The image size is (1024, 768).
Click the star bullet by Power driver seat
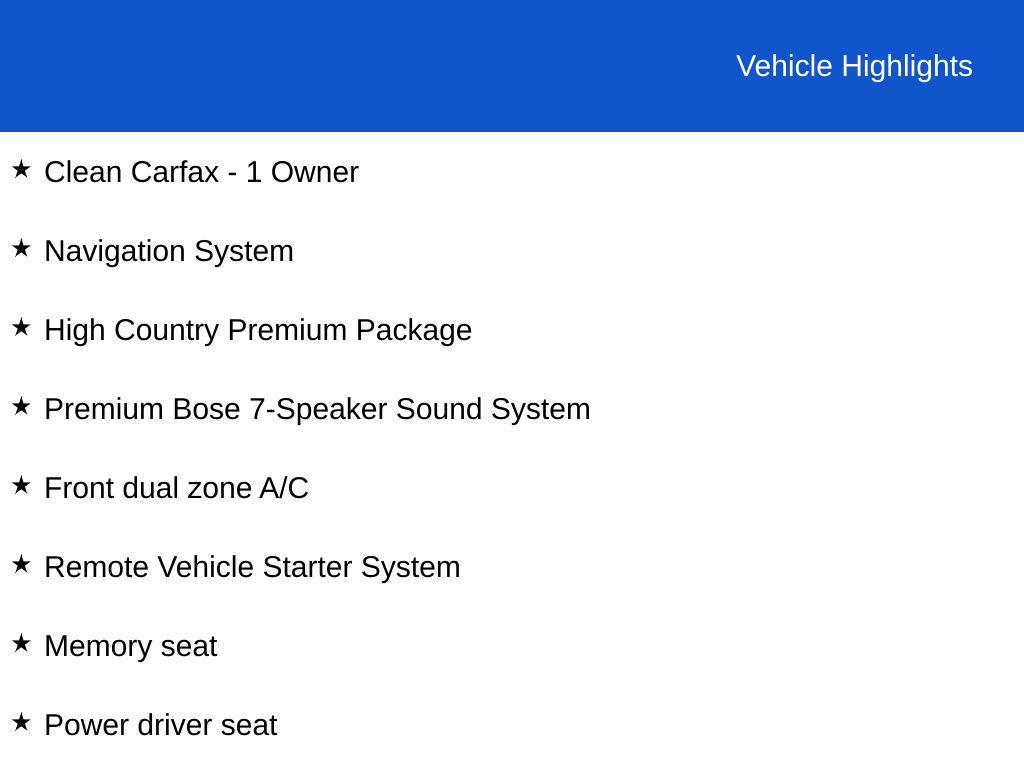(x=21, y=723)
